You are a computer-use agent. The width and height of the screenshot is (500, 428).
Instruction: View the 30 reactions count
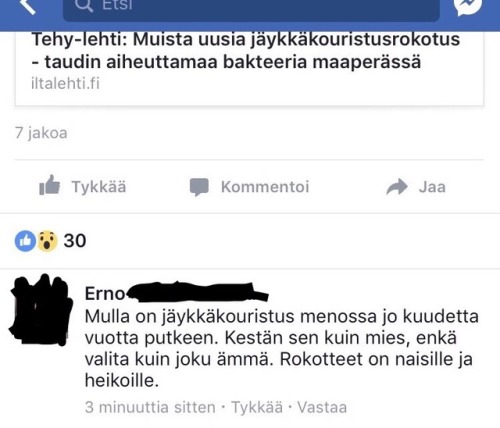click(x=75, y=241)
